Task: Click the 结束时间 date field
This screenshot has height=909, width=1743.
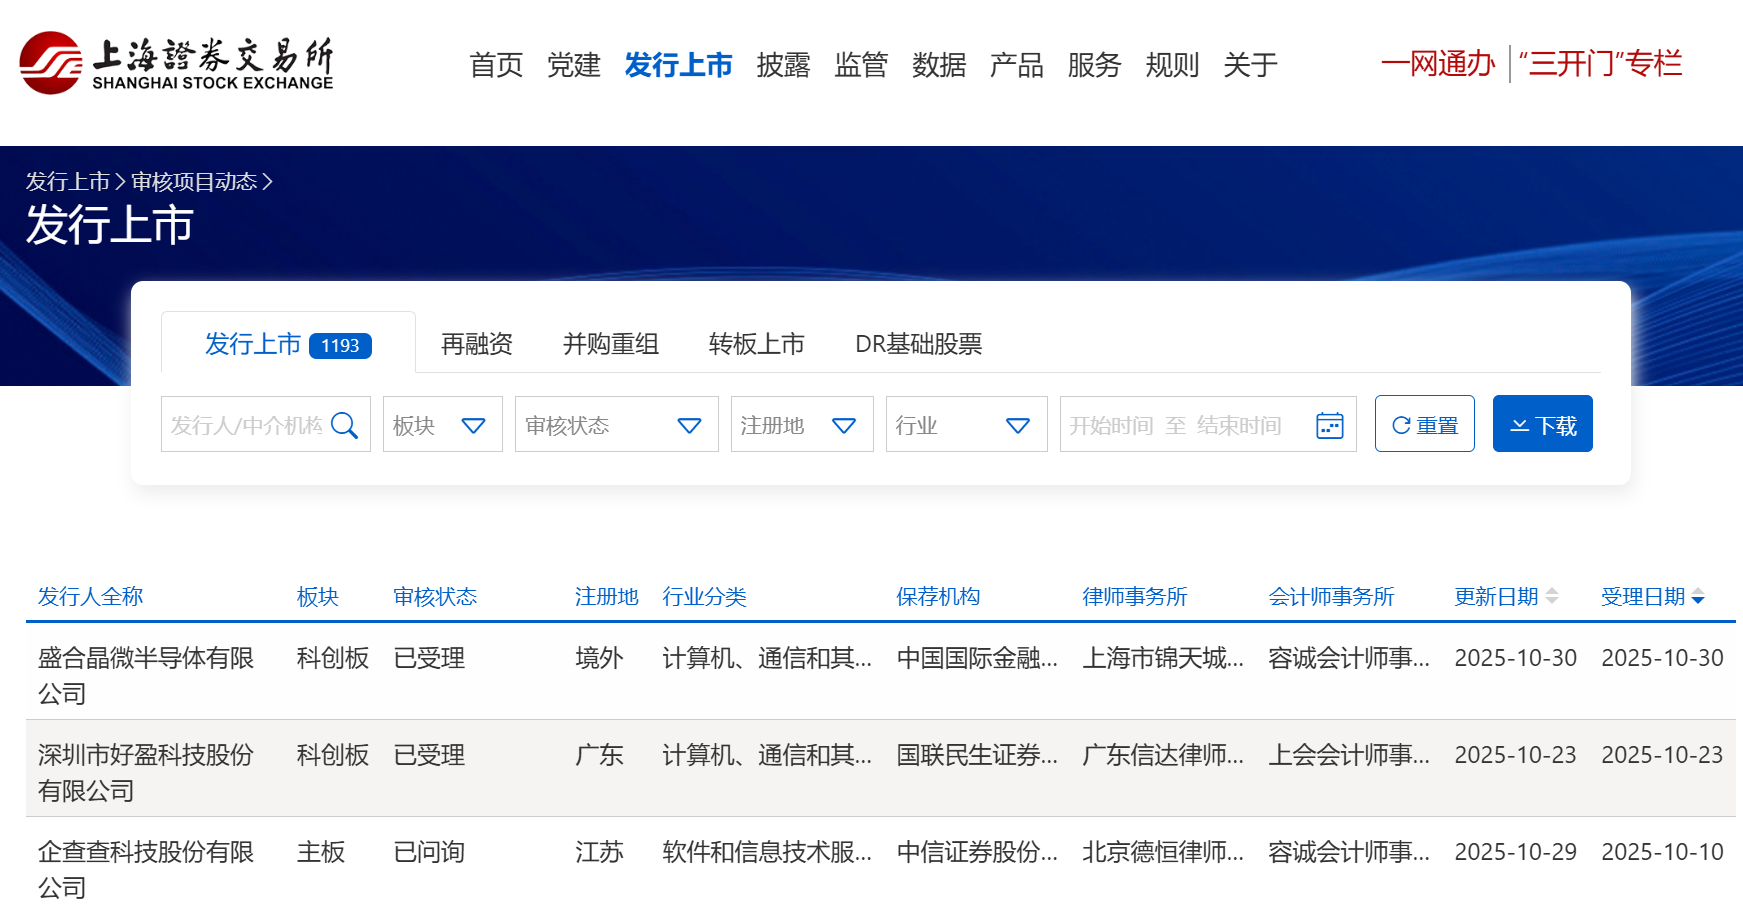Action: pos(1238,425)
